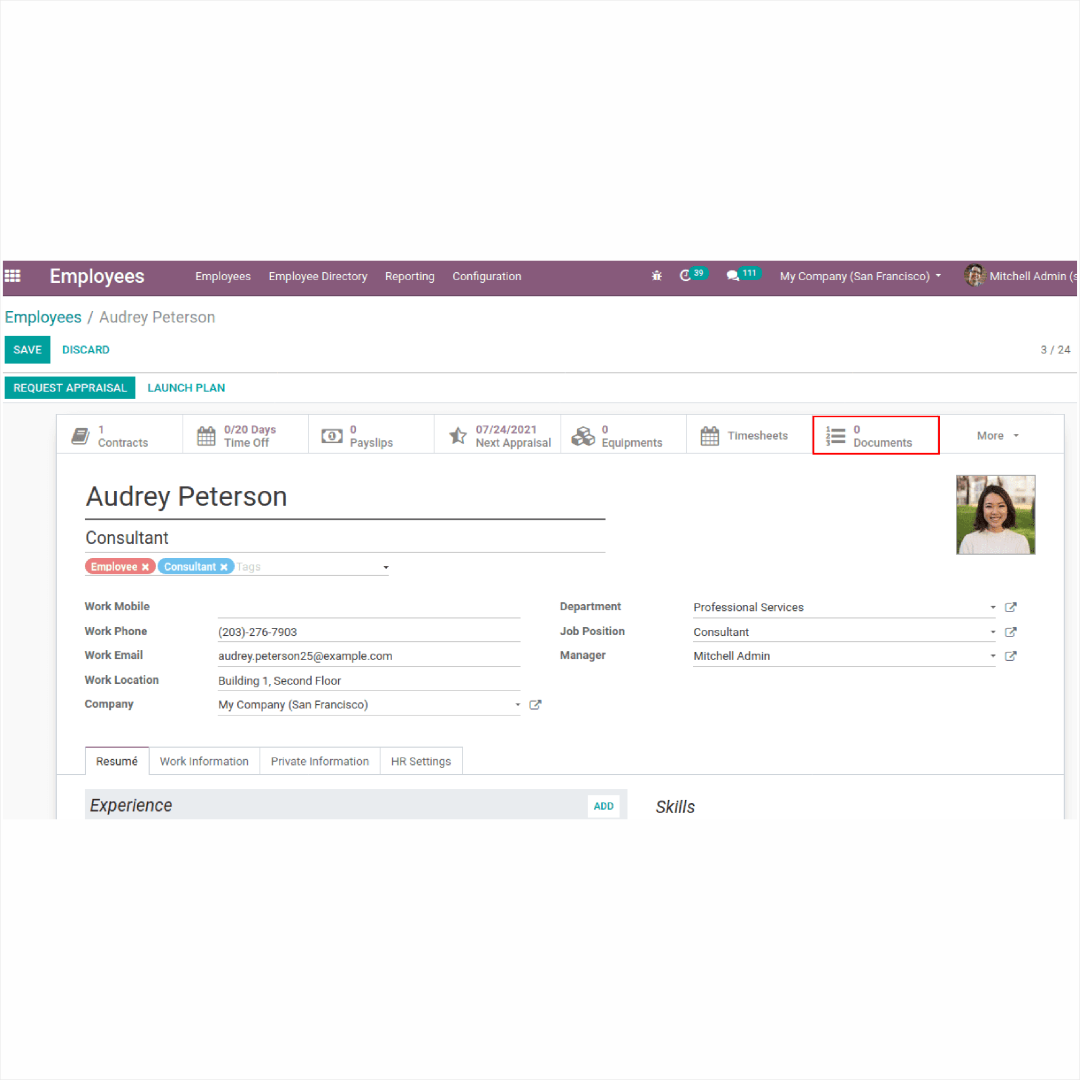The image size is (1080, 1080).
Task: Remove the Consultant tag
Action: pyautogui.click(x=224, y=566)
